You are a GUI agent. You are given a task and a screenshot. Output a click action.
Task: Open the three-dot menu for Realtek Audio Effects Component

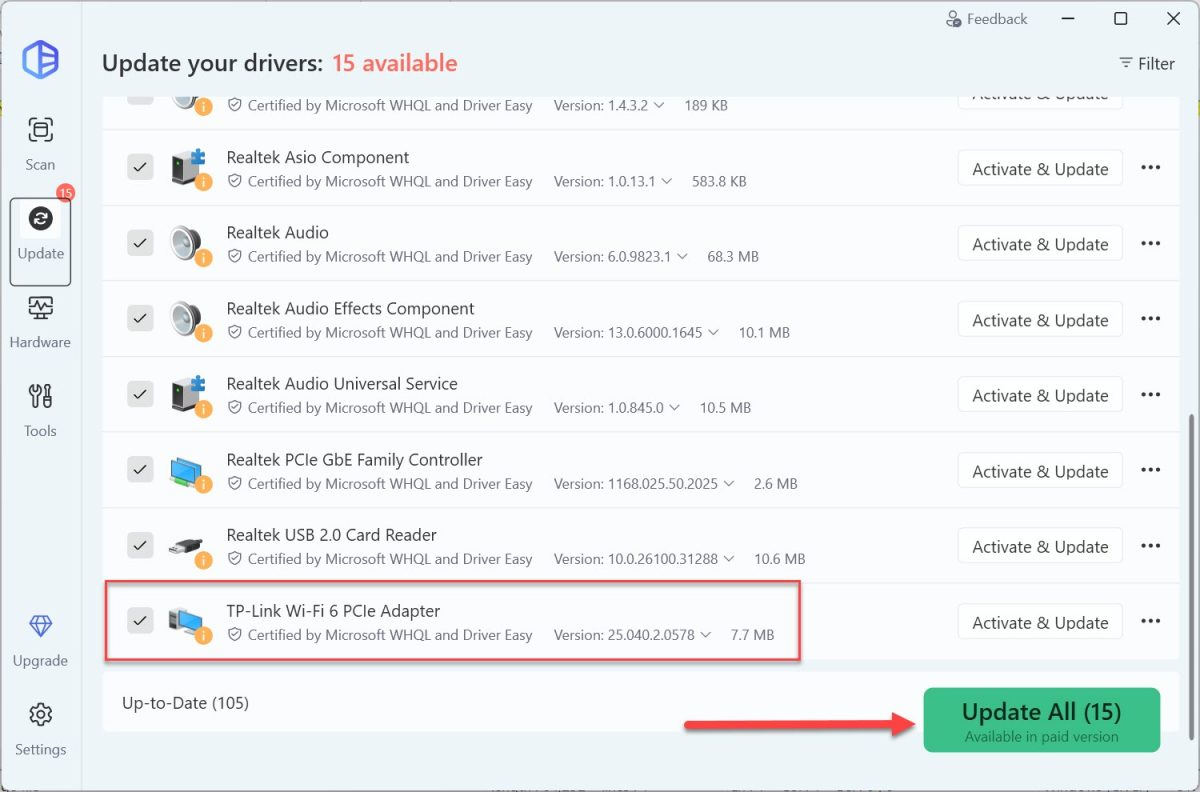(1150, 319)
